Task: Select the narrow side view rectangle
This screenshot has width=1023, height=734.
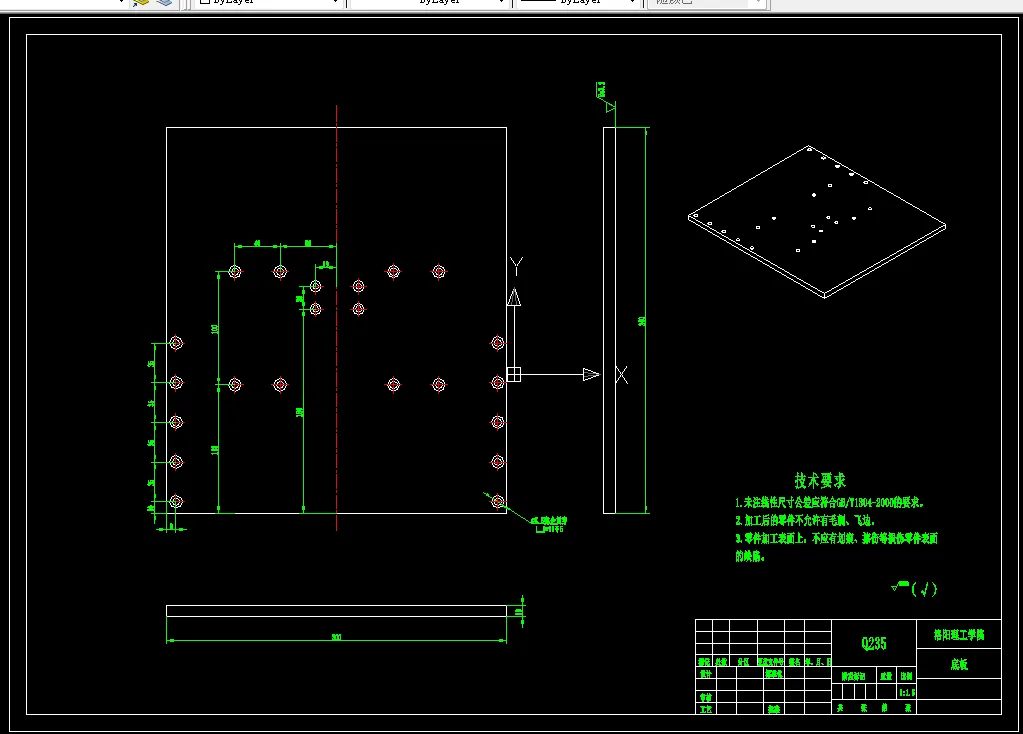Action: click(609, 320)
